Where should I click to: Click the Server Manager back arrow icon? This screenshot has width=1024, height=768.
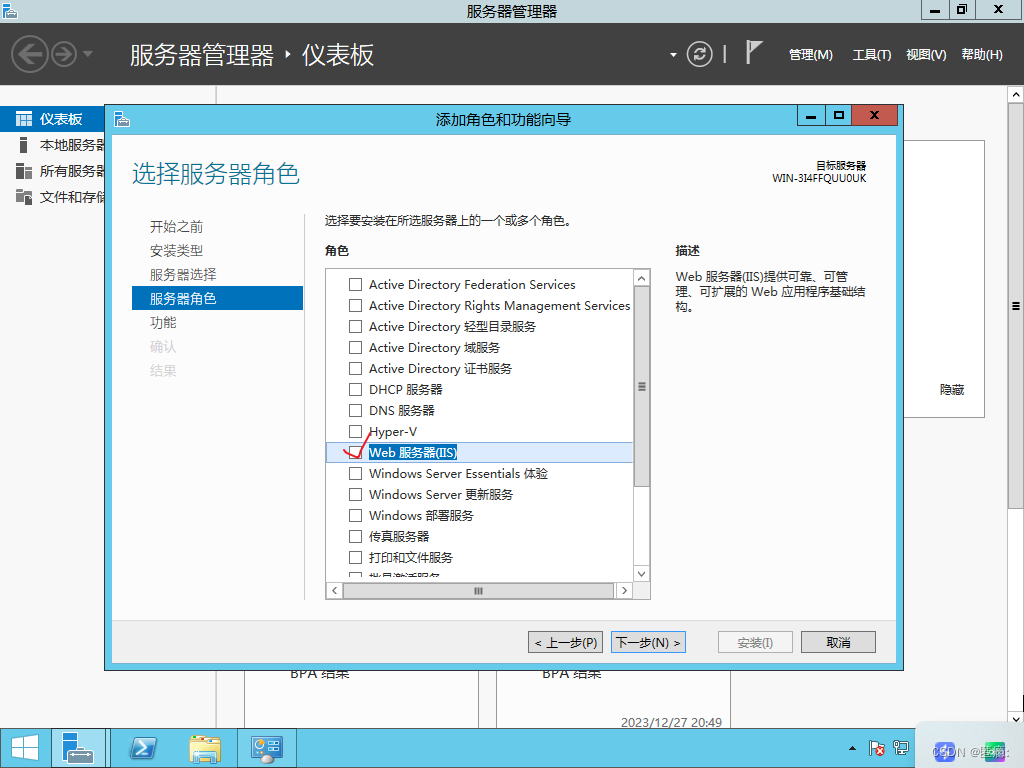coord(29,54)
